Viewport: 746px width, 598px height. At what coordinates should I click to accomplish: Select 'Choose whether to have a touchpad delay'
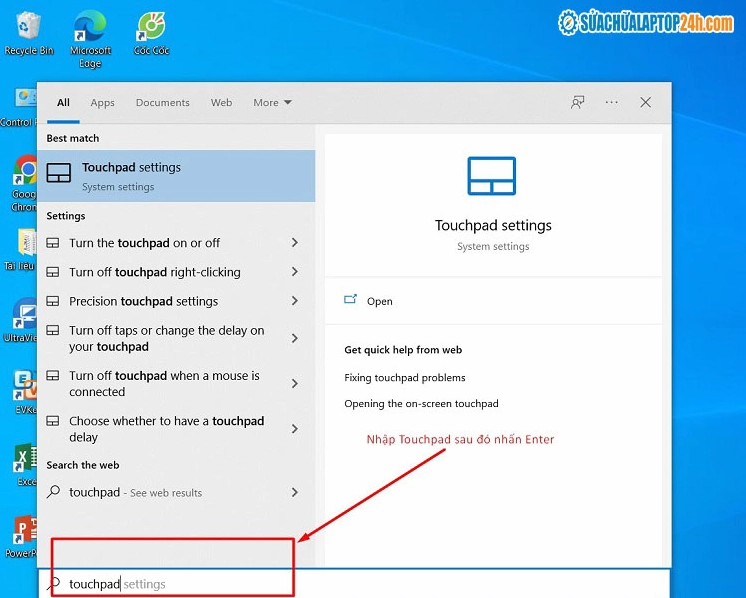pyautogui.click(x=176, y=429)
